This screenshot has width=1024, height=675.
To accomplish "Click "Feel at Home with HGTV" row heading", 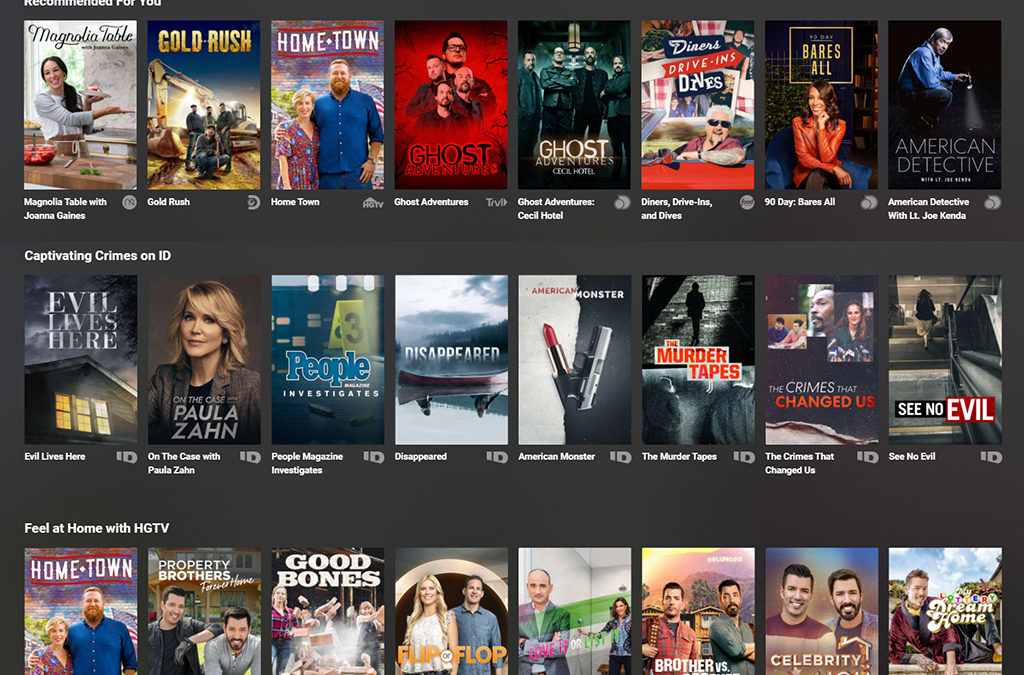I will [97, 528].
